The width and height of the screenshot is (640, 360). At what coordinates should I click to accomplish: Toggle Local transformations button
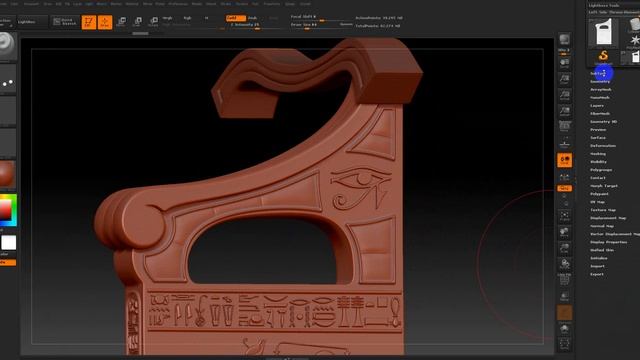(x=564, y=160)
